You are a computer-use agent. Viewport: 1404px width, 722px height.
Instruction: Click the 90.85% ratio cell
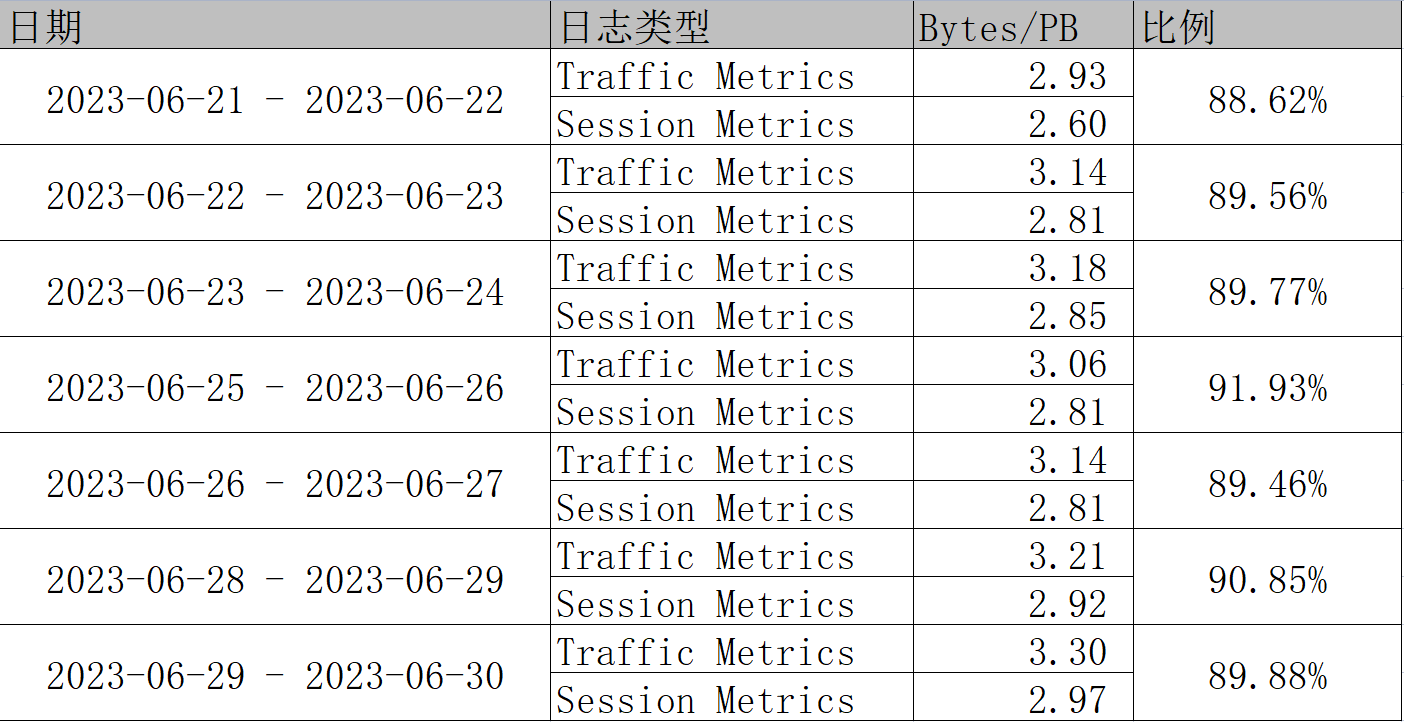tap(1267, 580)
